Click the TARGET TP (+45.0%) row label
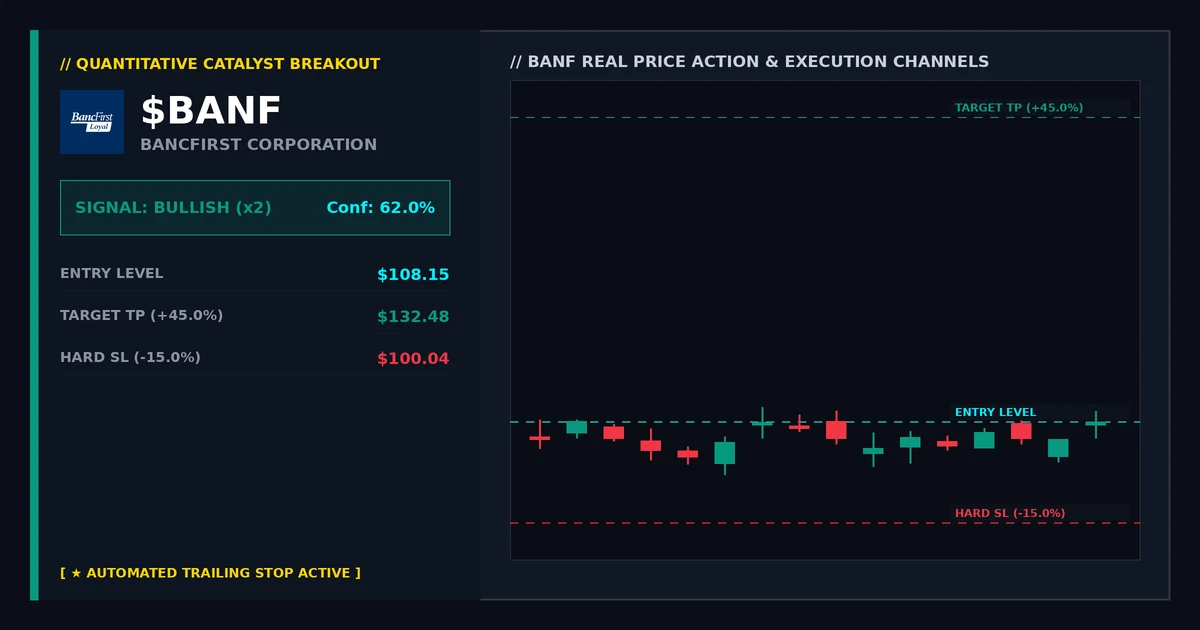 141,316
